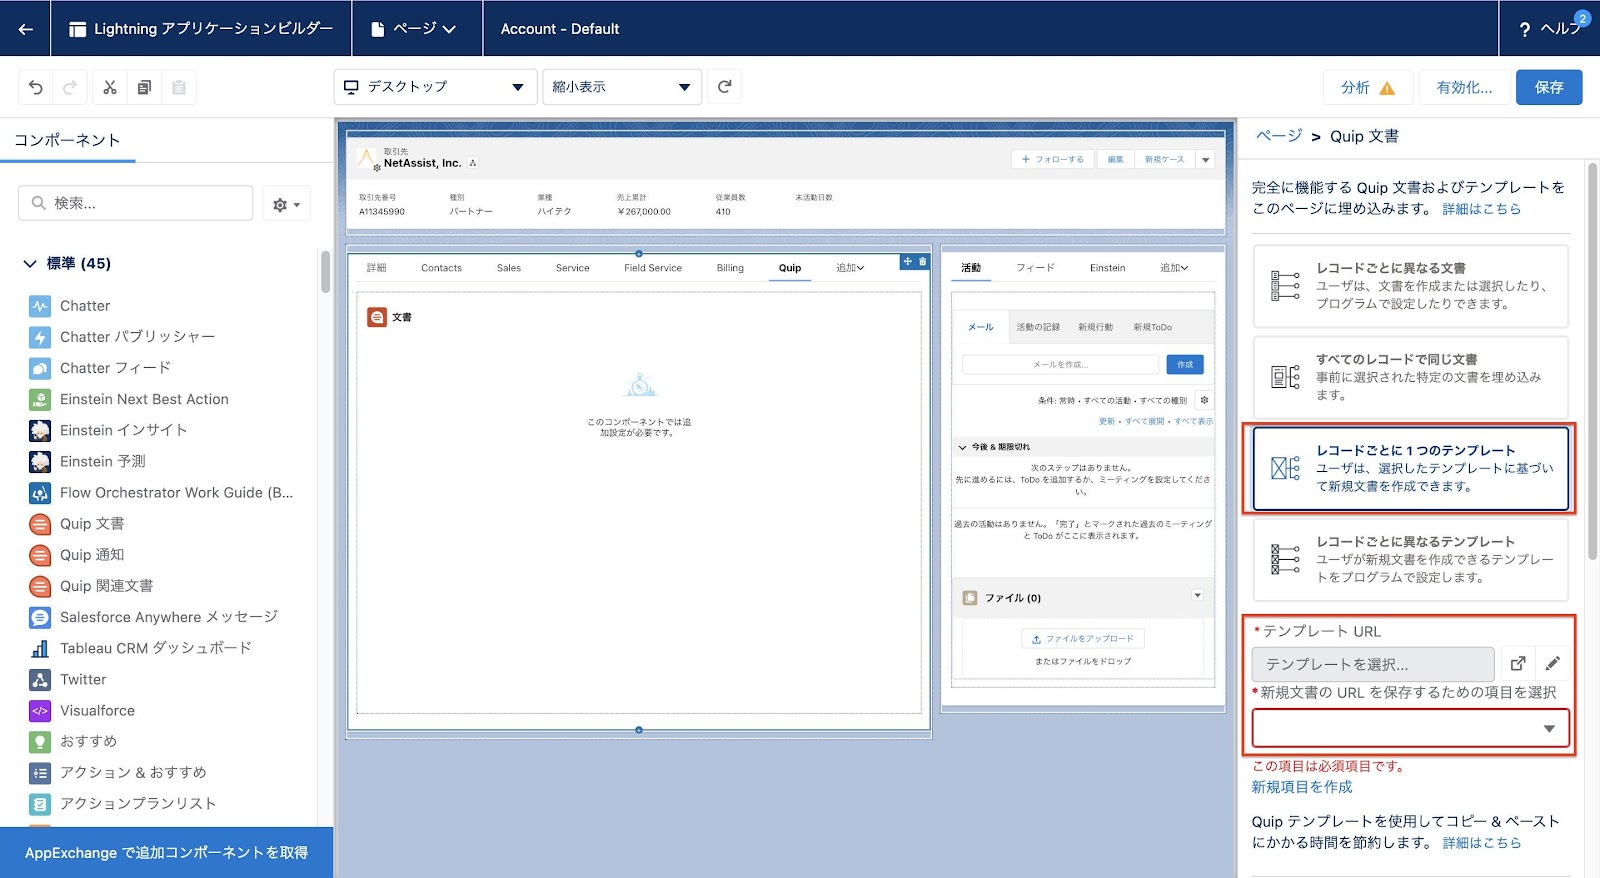Open the record header actions dropdown arrow
This screenshot has width=1600, height=878.
pyautogui.click(x=1206, y=160)
